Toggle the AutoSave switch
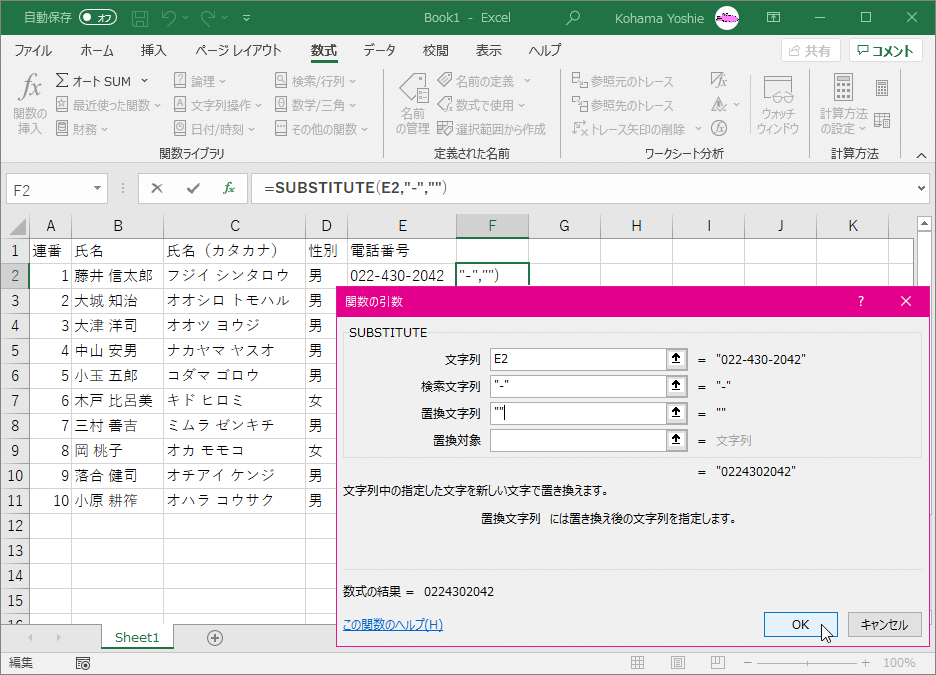 pyautogui.click(x=98, y=17)
